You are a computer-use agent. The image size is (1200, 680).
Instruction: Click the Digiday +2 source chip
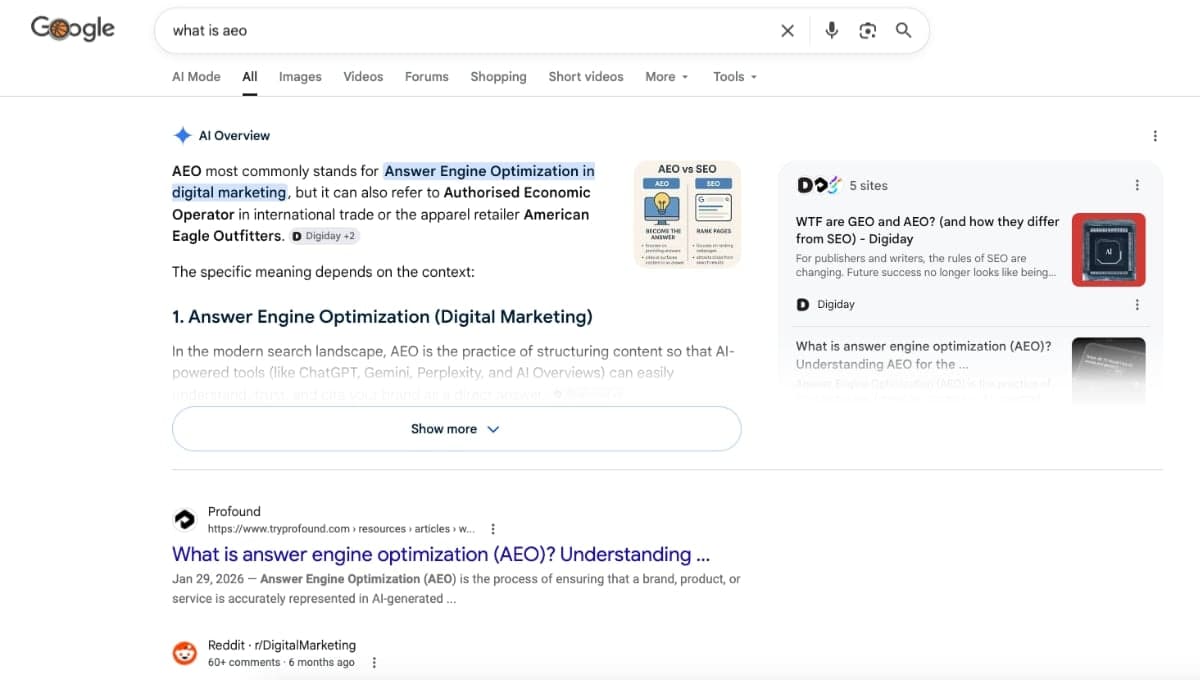point(325,236)
